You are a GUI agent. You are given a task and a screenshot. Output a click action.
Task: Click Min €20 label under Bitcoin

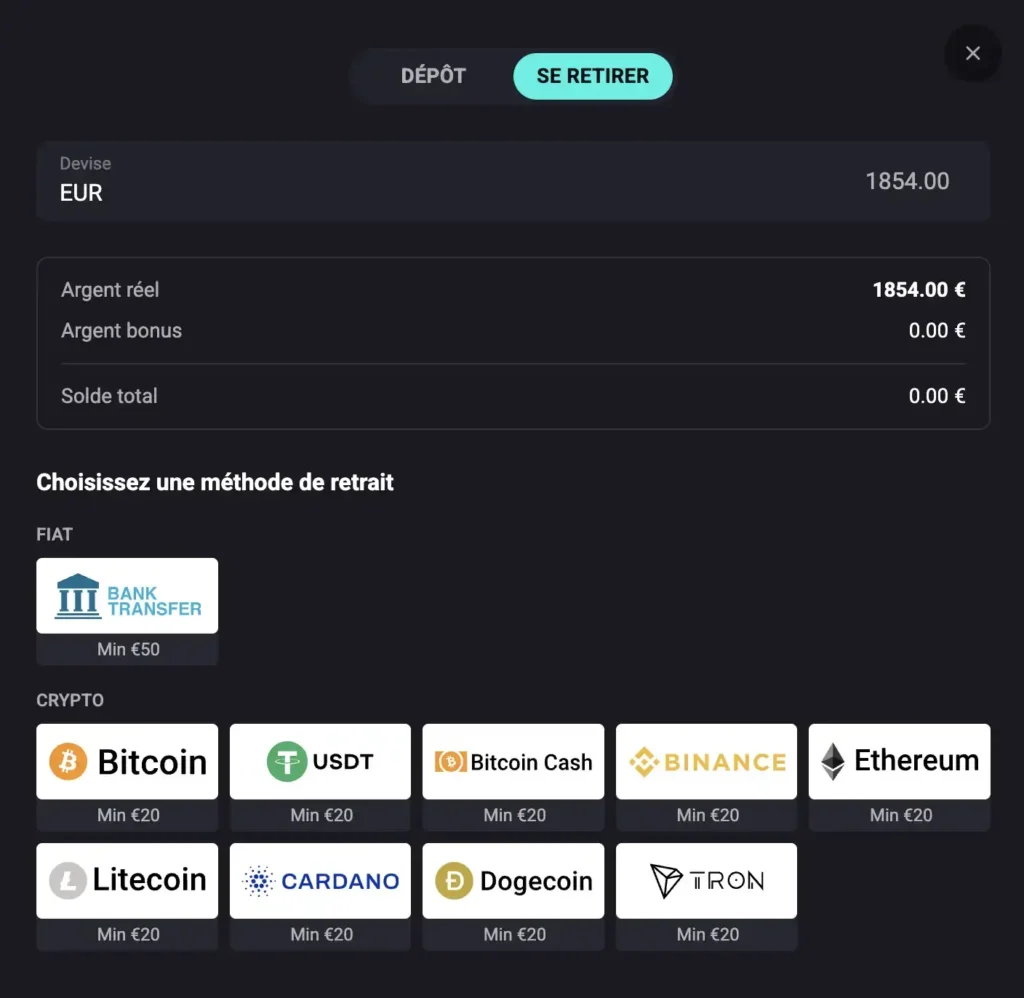click(128, 815)
